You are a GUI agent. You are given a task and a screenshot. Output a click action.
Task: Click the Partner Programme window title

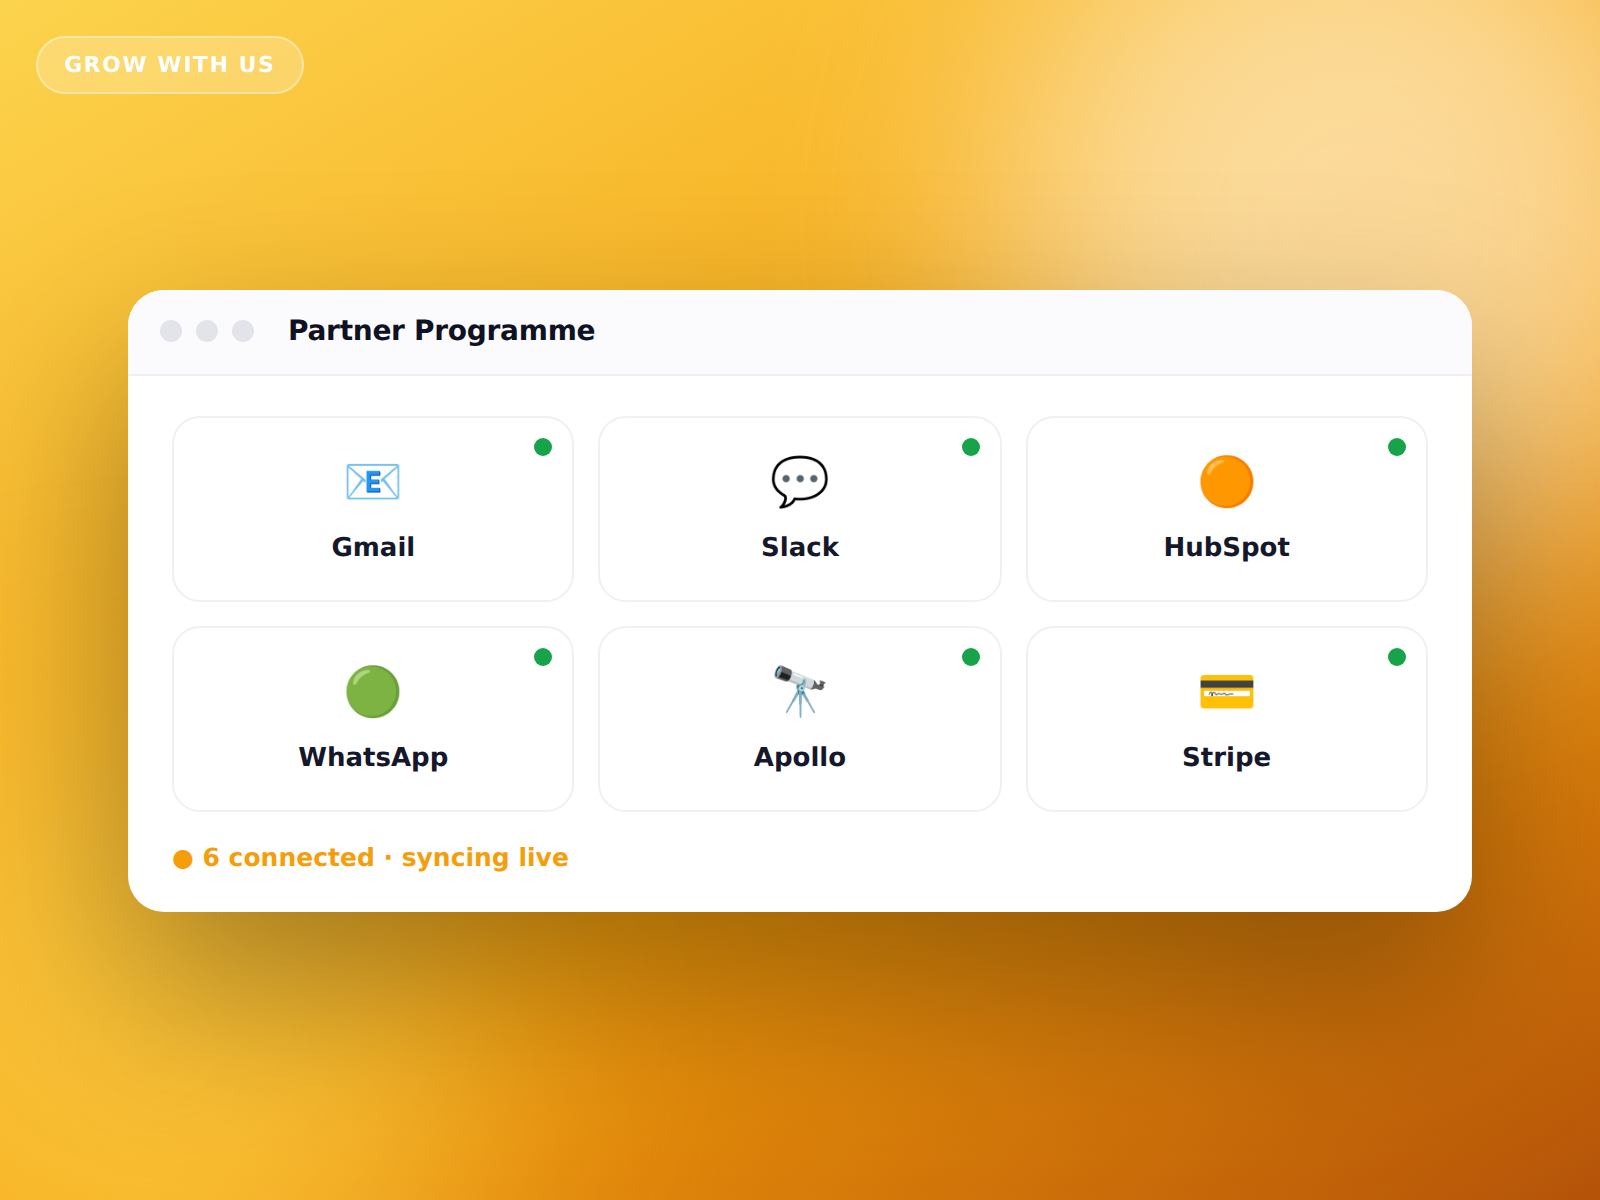(x=442, y=330)
